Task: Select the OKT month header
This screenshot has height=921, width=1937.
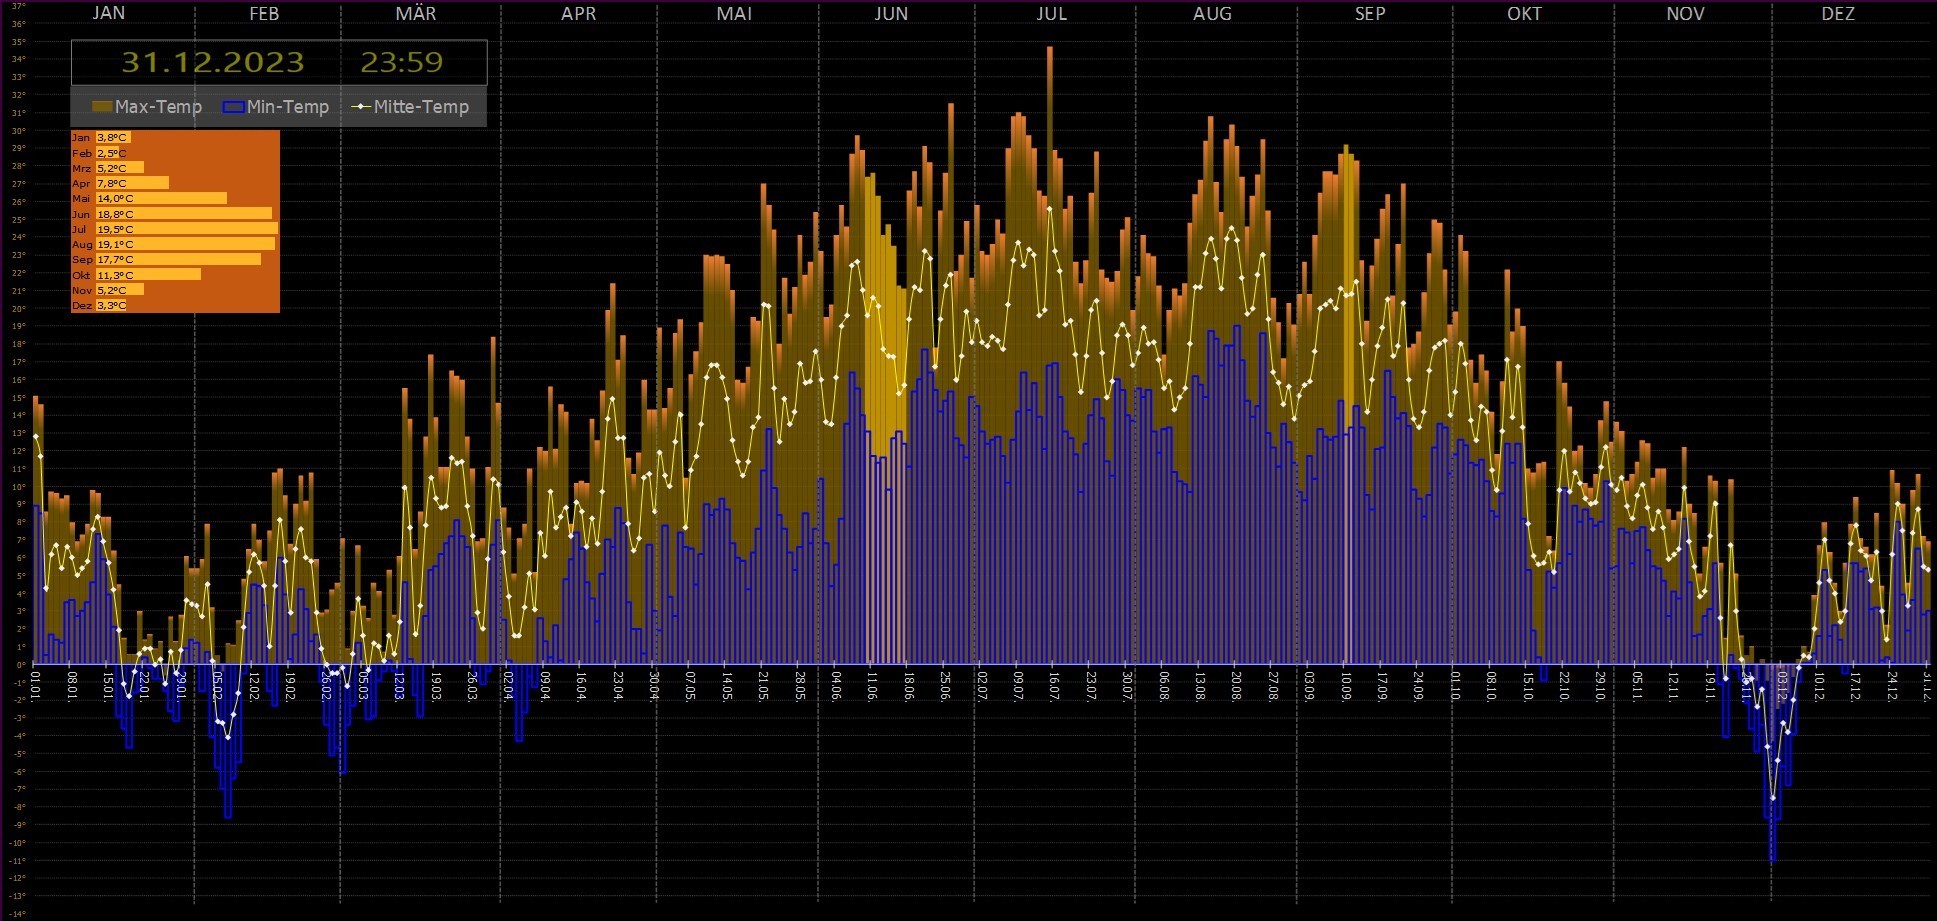Action: pos(1524,13)
